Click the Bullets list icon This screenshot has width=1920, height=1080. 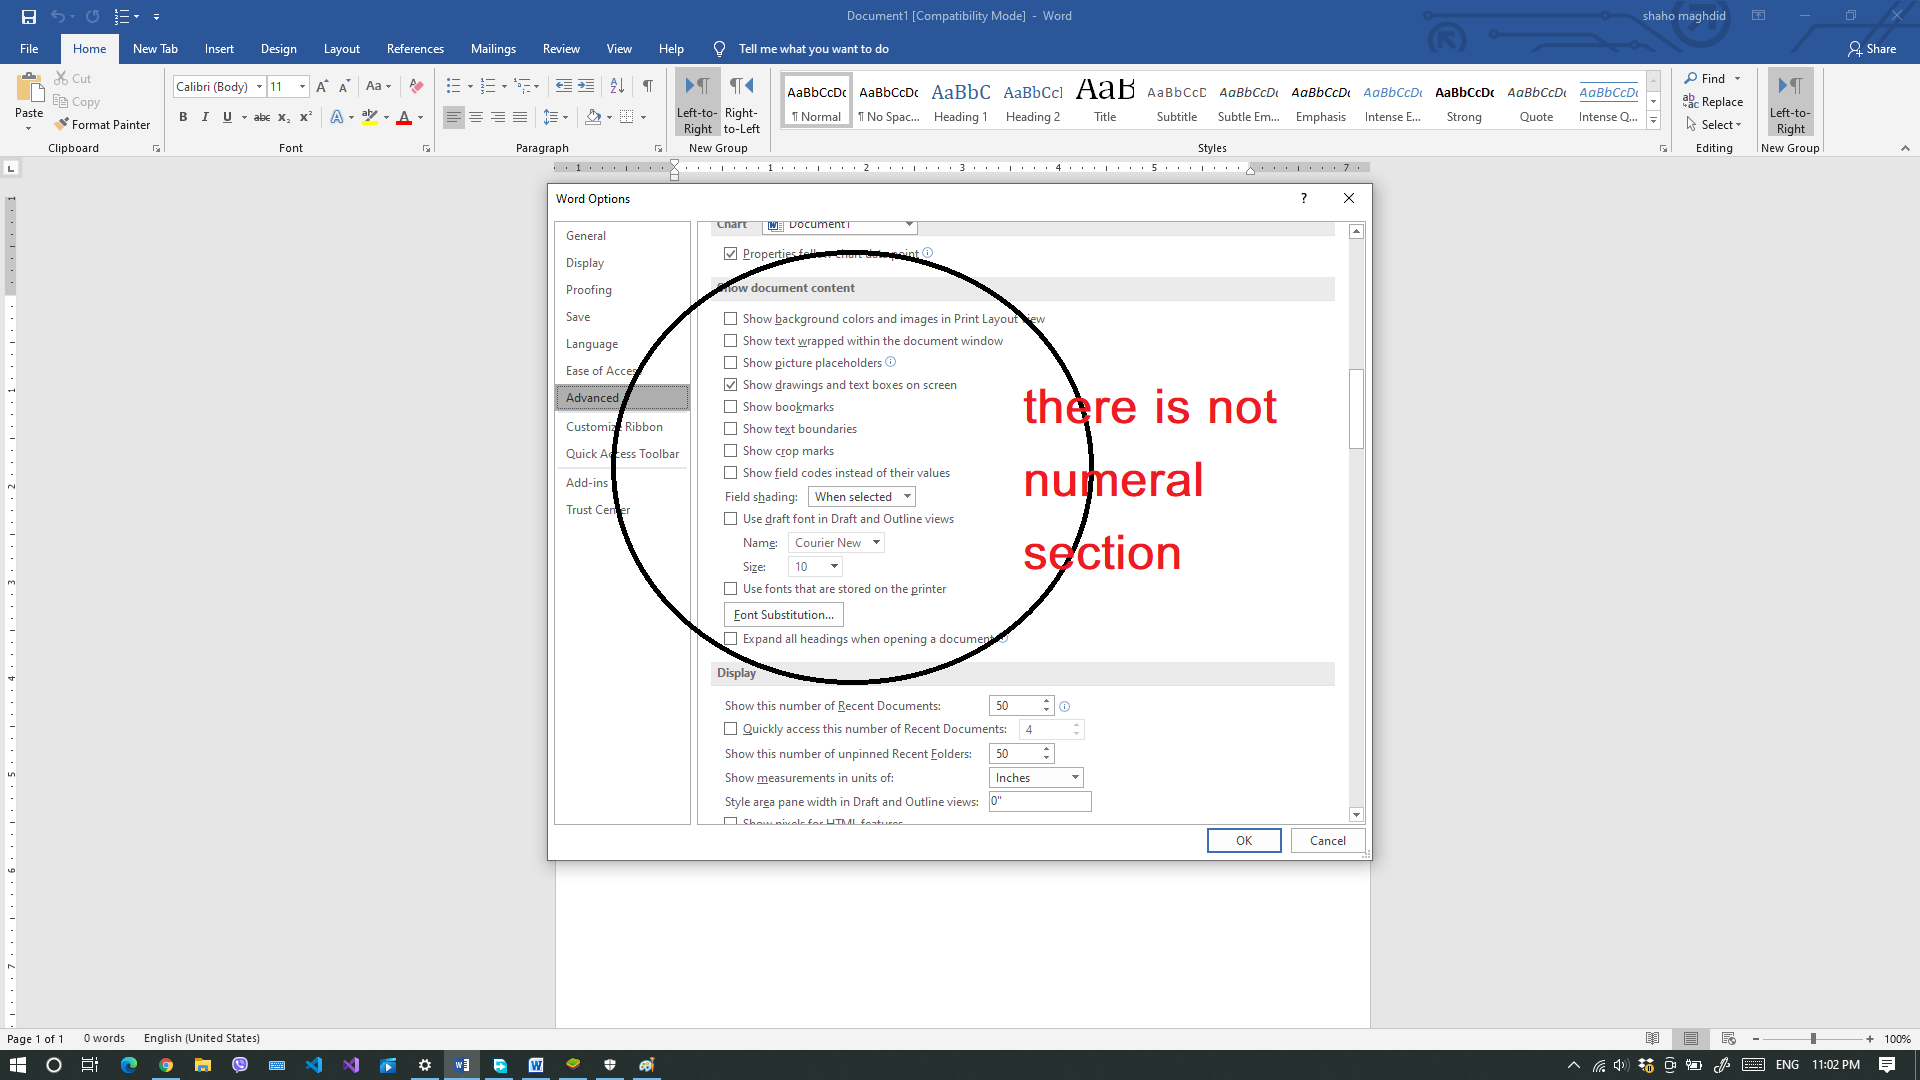point(453,86)
